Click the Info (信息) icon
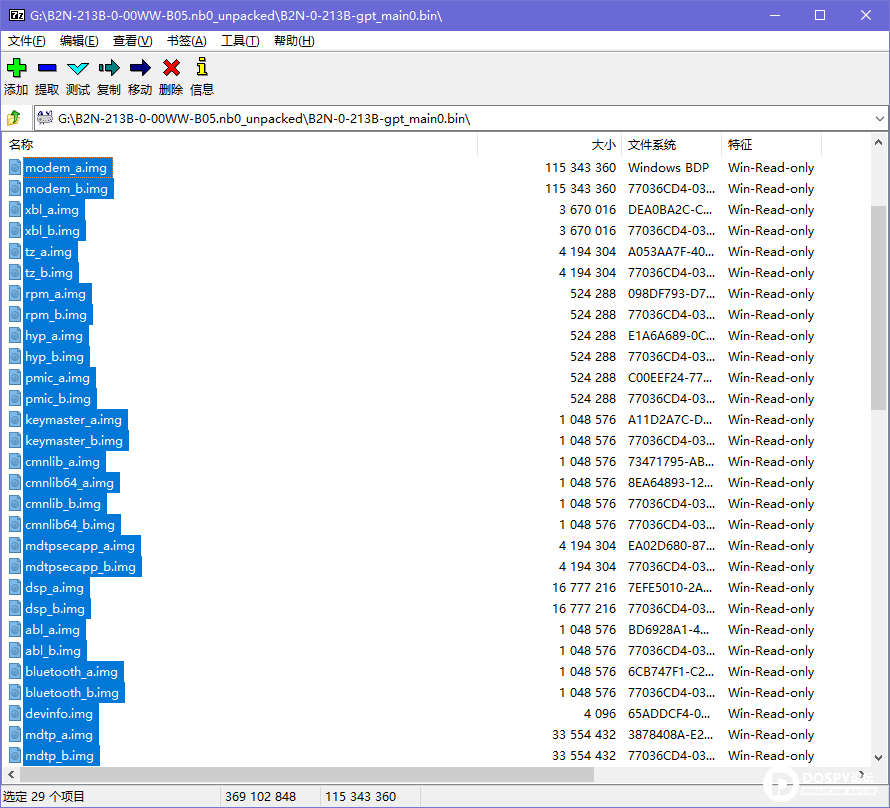This screenshot has width=890, height=808. pos(202,67)
